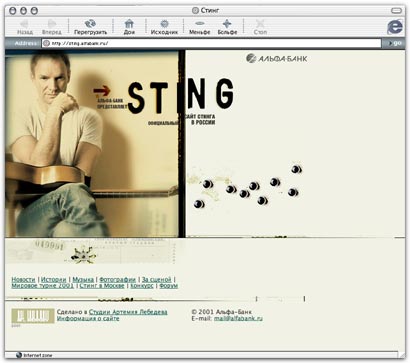Click the go button beside address bar
The width and height of the screenshot is (410, 363).
(395, 43)
